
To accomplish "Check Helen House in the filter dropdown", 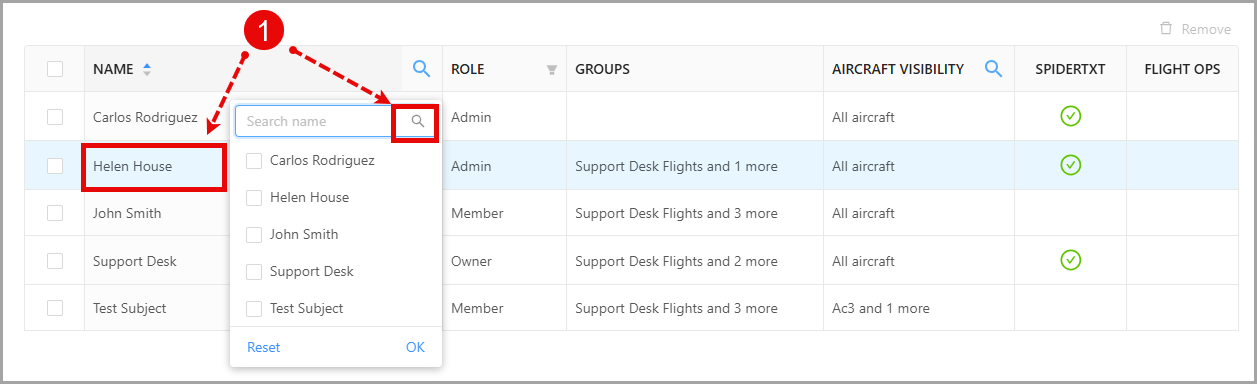I will pos(254,197).
